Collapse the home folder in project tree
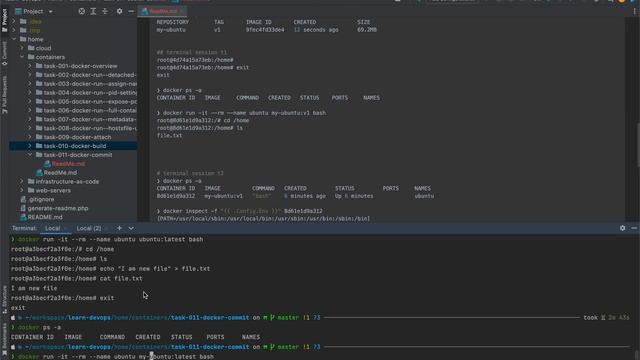 tap(14, 39)
